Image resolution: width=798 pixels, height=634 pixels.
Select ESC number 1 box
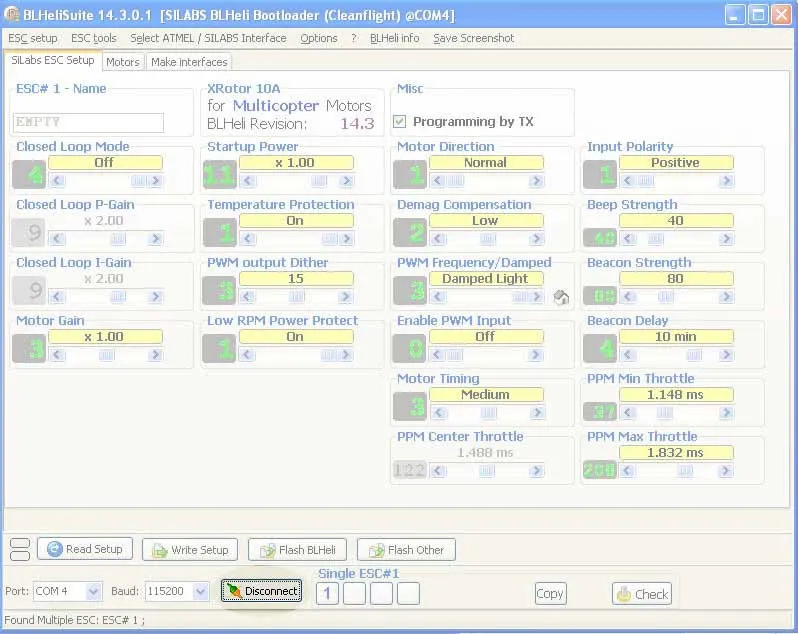coord(327,593)
